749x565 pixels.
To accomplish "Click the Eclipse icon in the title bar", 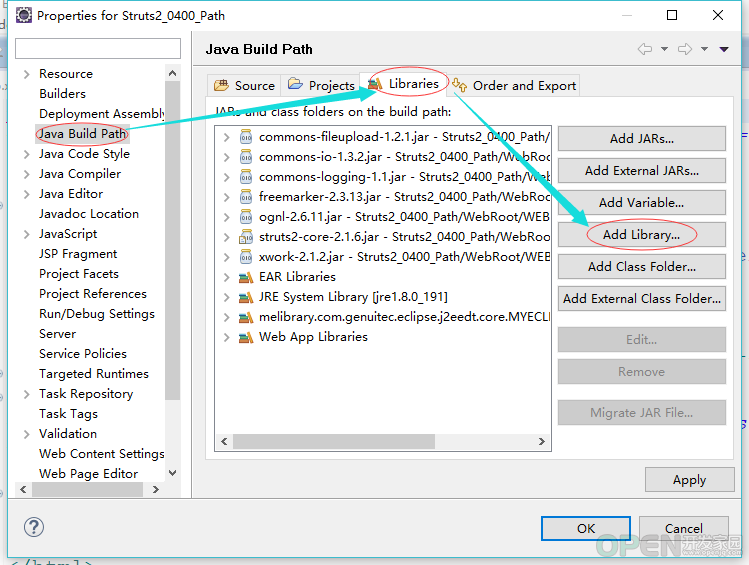I will pyautogui.click(x=24, y=15).
